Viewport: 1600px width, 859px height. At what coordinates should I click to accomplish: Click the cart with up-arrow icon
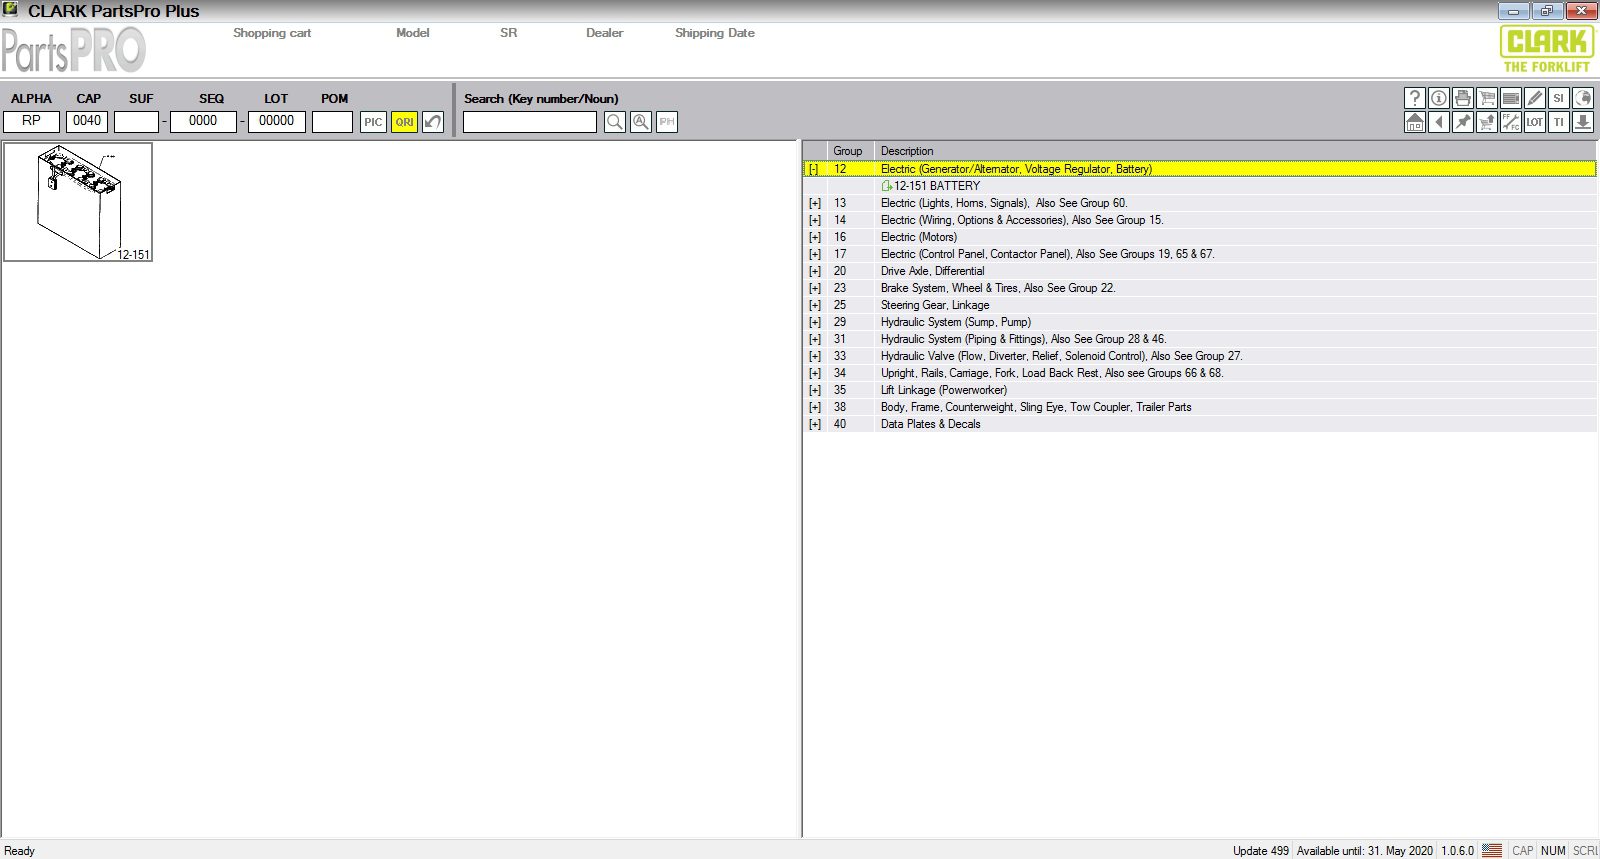[x=1487, y=122]
